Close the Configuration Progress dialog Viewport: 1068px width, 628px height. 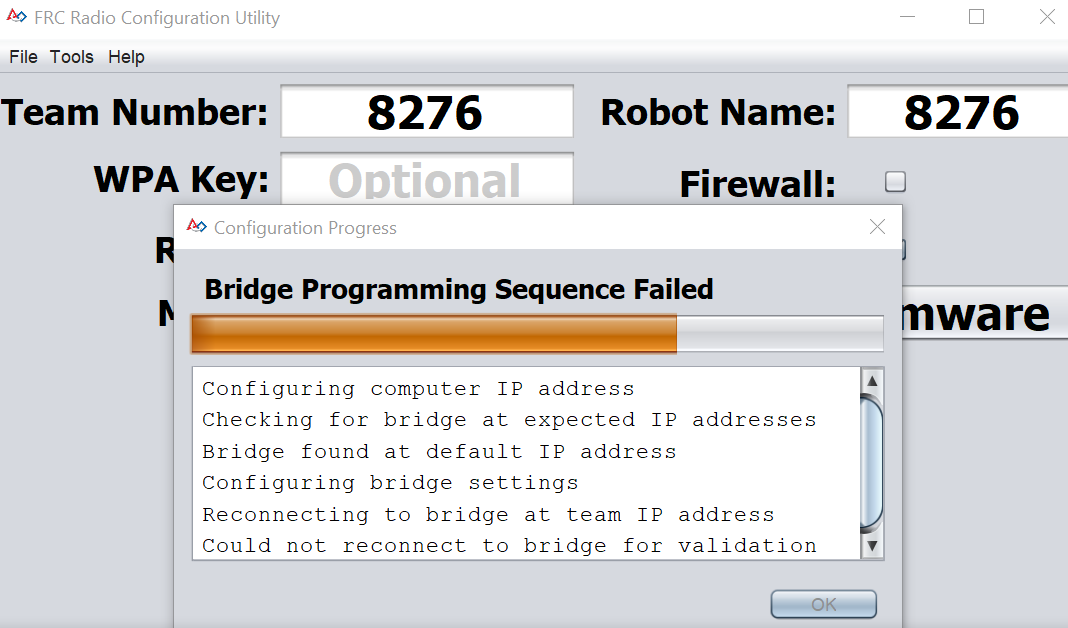click(877, 227)
